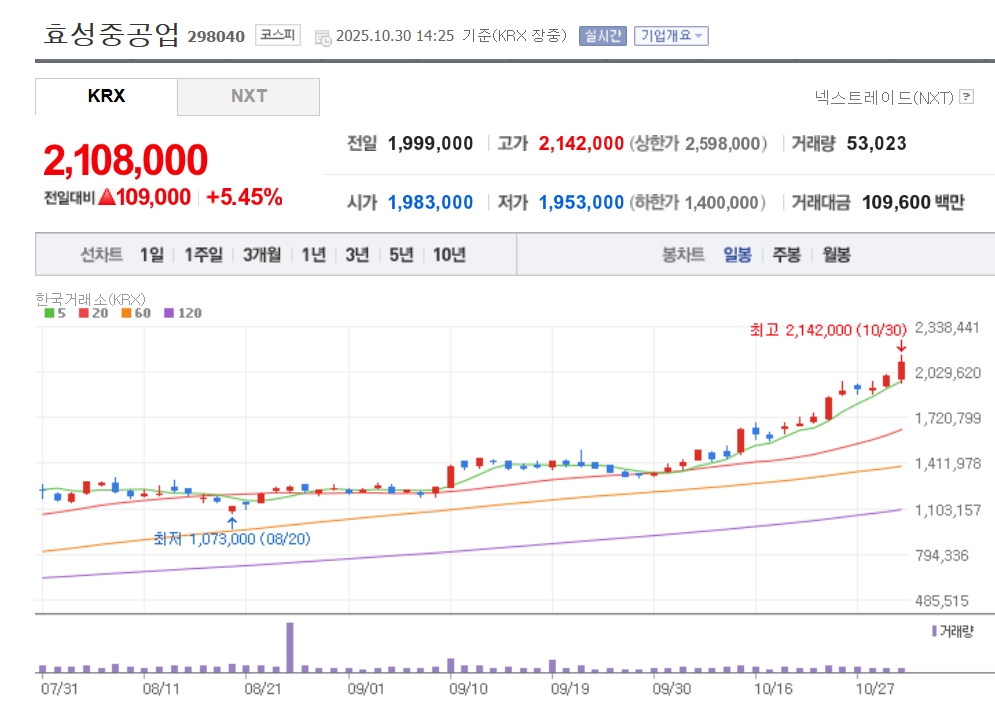This screenshot has height=721, width=995.
Task: Expand the 기업개요 dropdown
Action: (x=671, y=36)
